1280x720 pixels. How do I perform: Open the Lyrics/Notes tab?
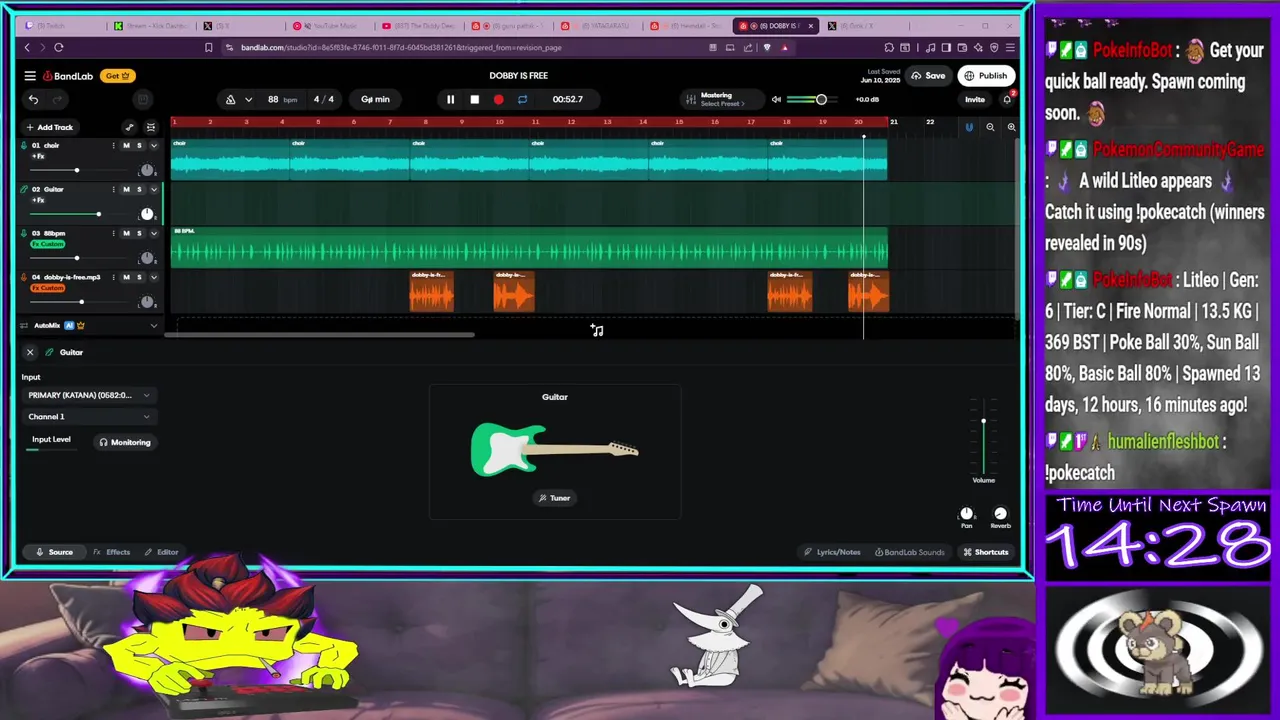(832, 552)
